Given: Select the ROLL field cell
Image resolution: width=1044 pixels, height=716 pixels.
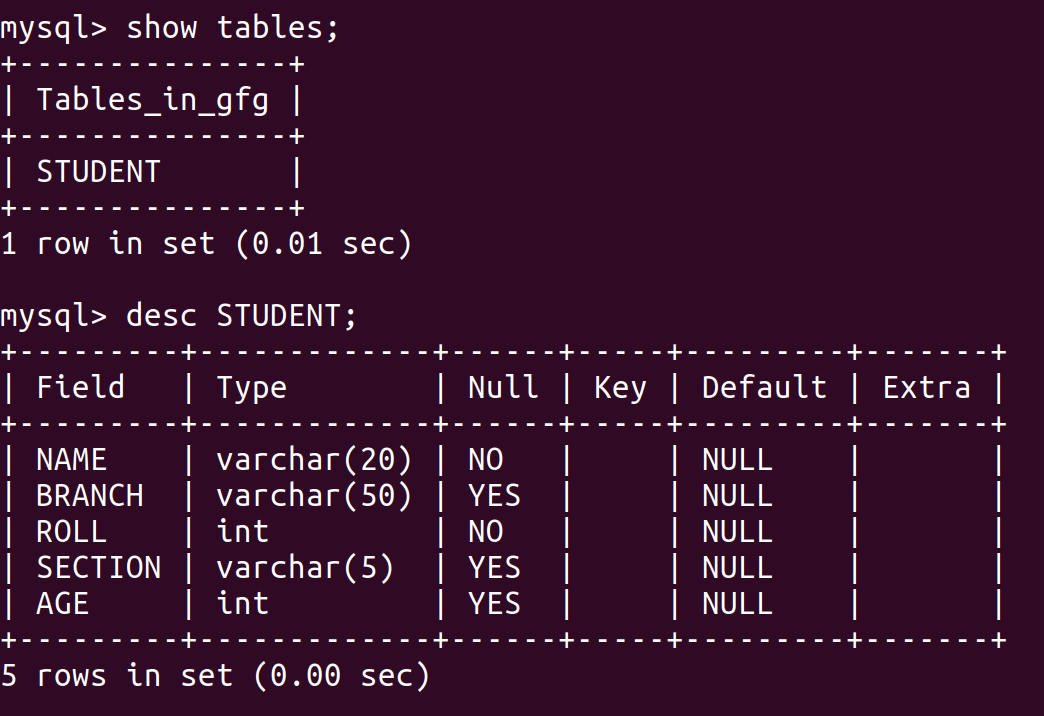Looking at the screenshot, I should tap(71, 532).
